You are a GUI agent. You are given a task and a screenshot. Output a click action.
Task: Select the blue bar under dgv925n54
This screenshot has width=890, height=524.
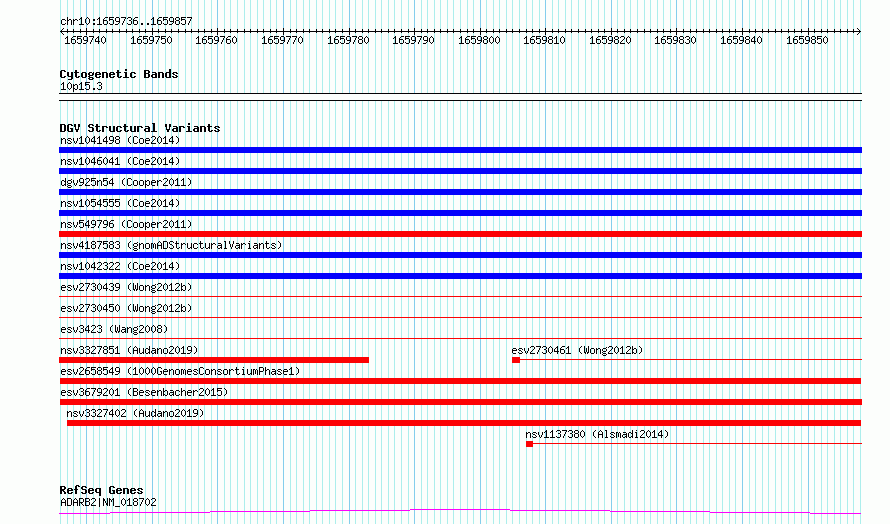click(x=460, y=192)
